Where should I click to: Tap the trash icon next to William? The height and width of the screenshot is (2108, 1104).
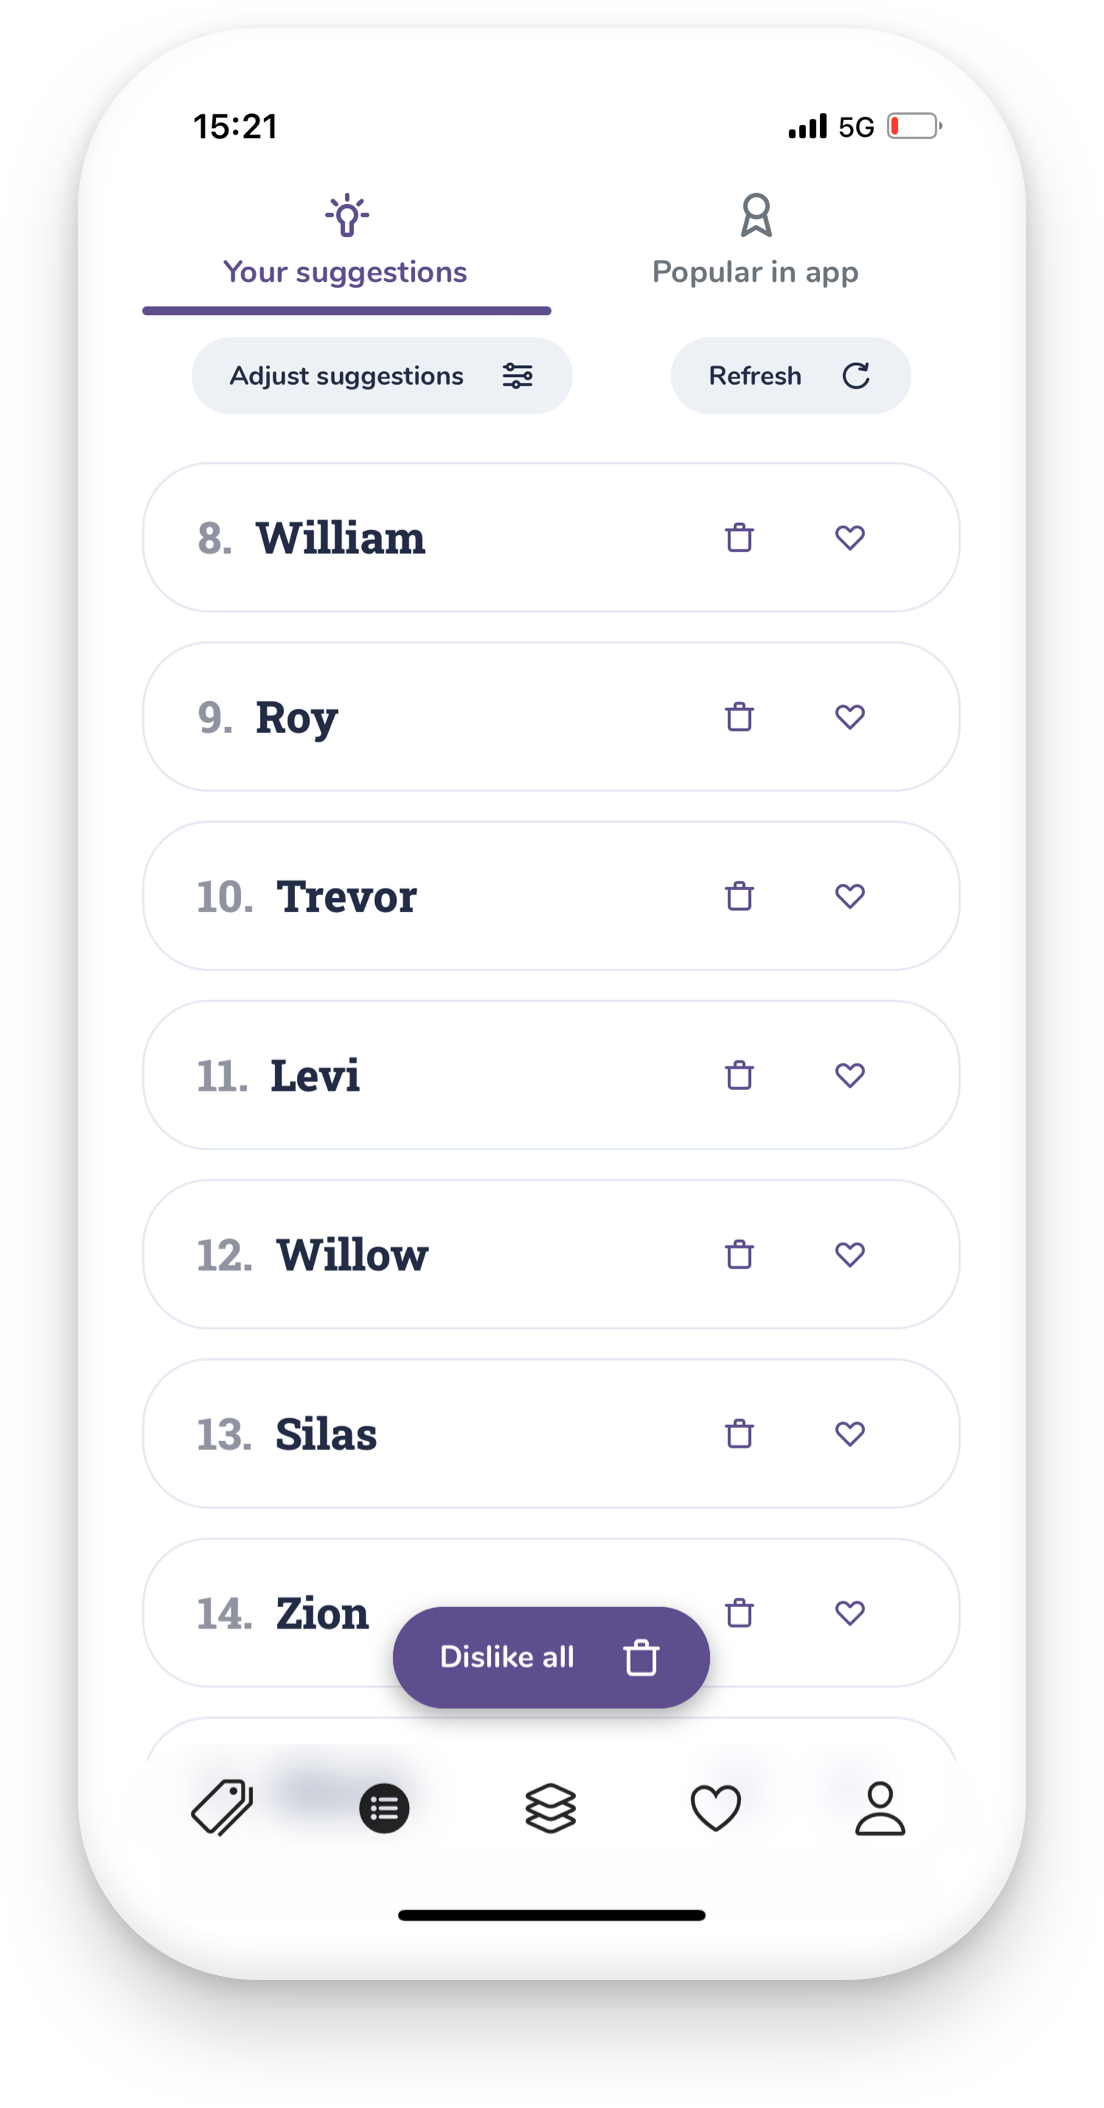coord(739,538)
